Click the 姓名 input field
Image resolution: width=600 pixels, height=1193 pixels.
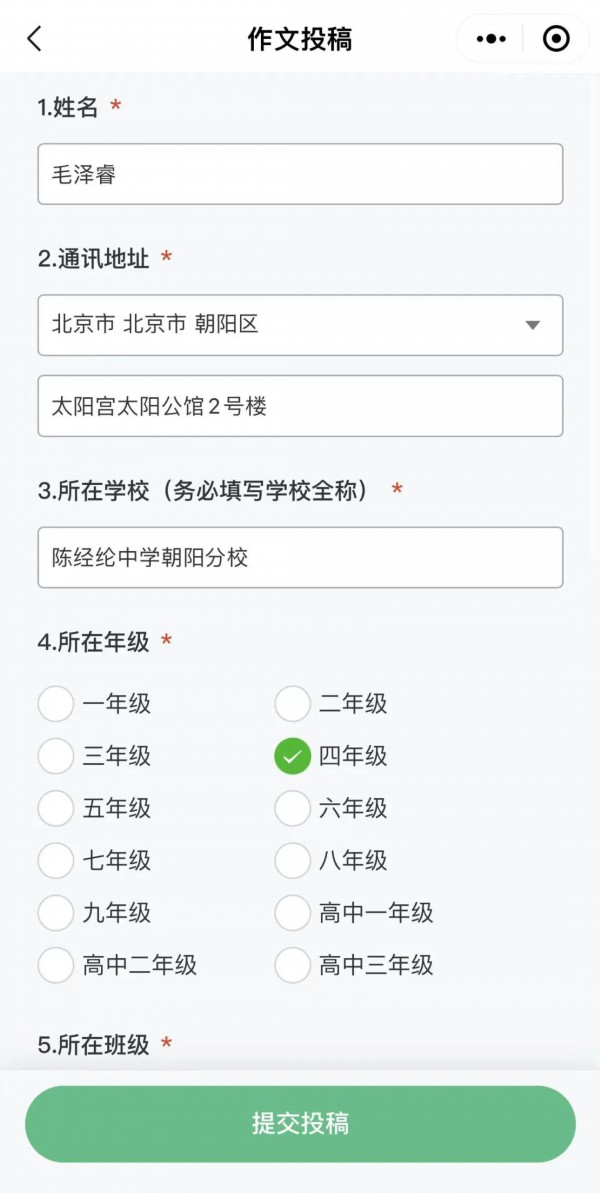(x=300, y=174)
